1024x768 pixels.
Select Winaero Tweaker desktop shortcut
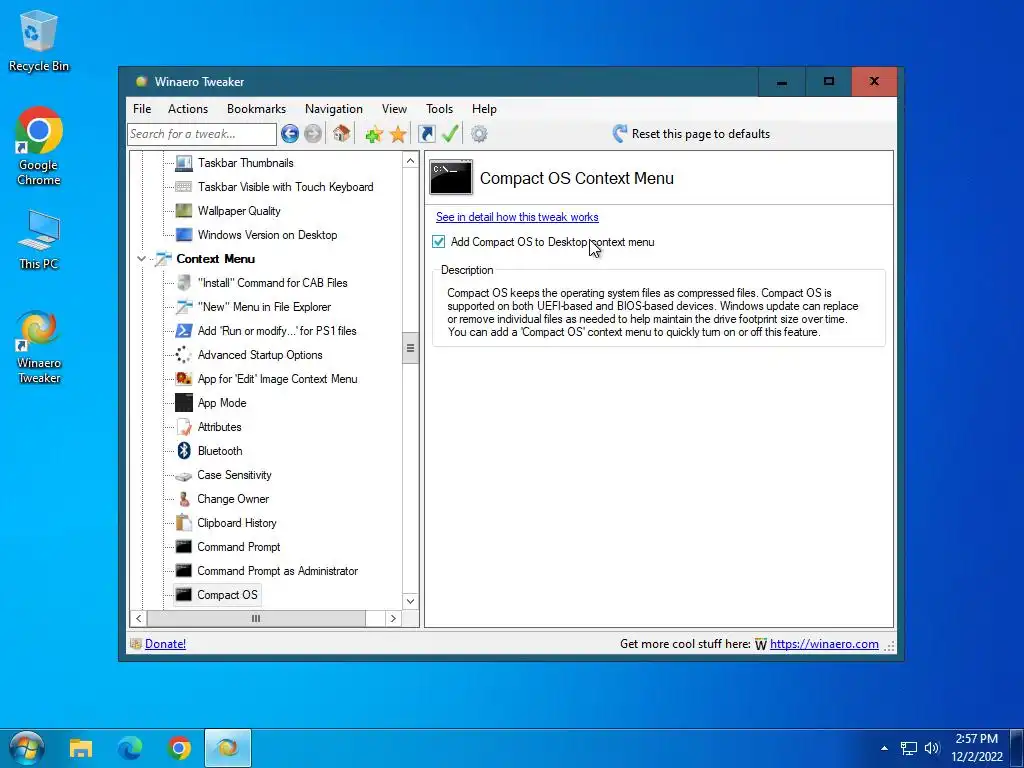[x=39, y=347]
